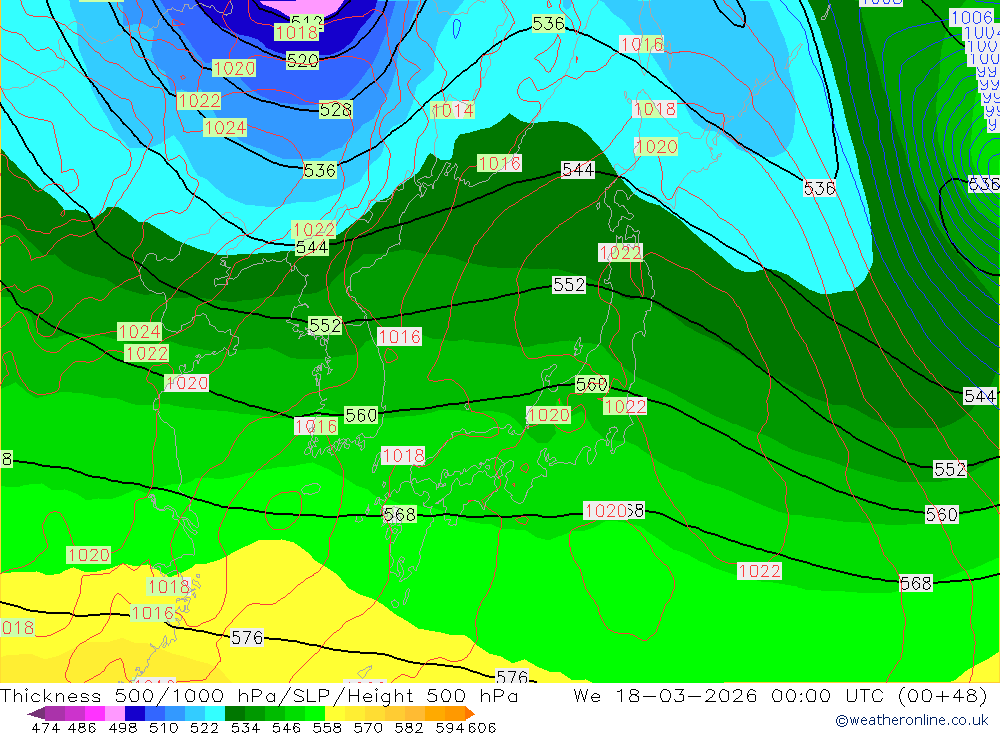
Task: Click the 570 legend value
Action: point(368,727)
